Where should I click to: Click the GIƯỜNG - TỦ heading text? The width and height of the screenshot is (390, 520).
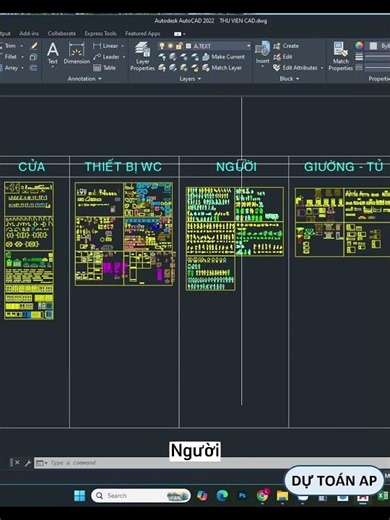pyautogui.click(x=344, y=166)
